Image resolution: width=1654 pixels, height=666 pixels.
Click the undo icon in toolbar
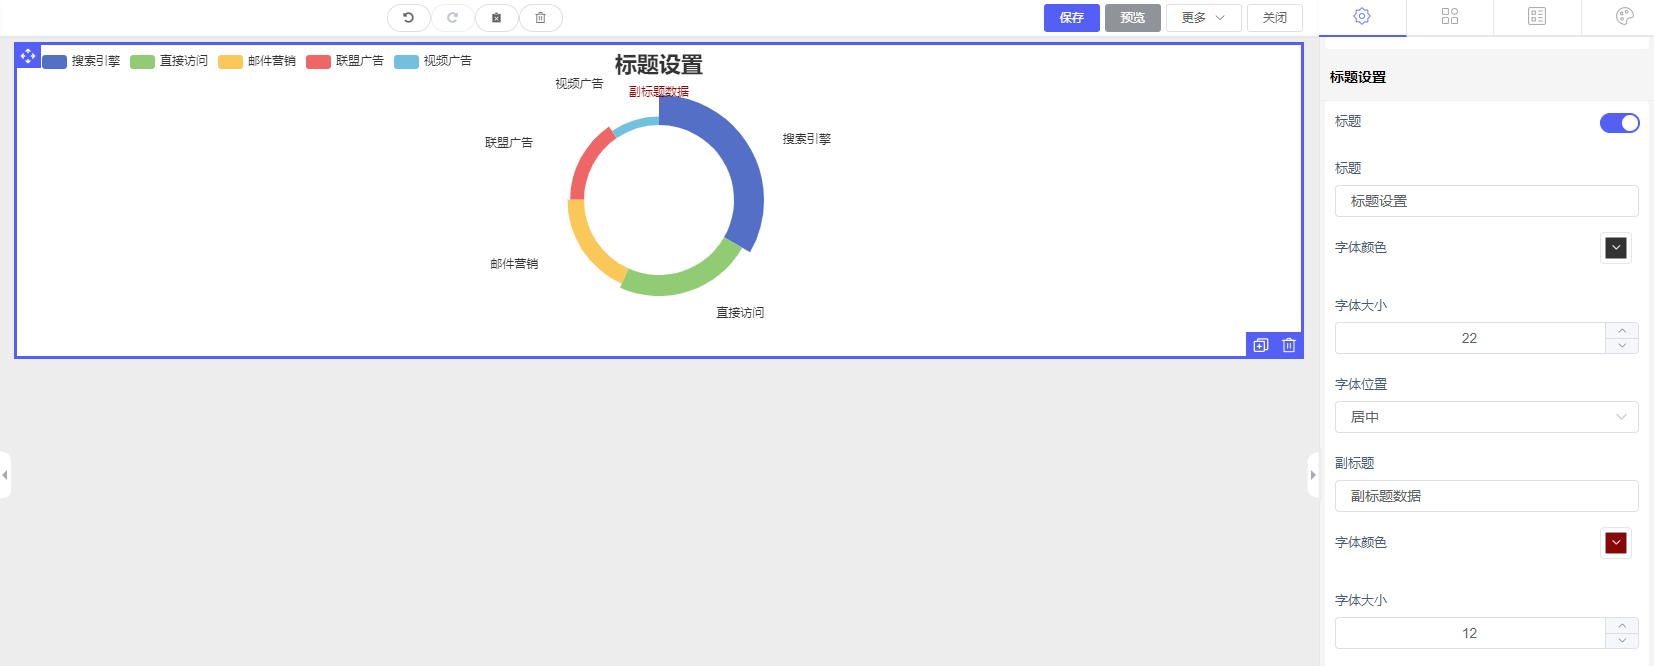coord(408,18)
